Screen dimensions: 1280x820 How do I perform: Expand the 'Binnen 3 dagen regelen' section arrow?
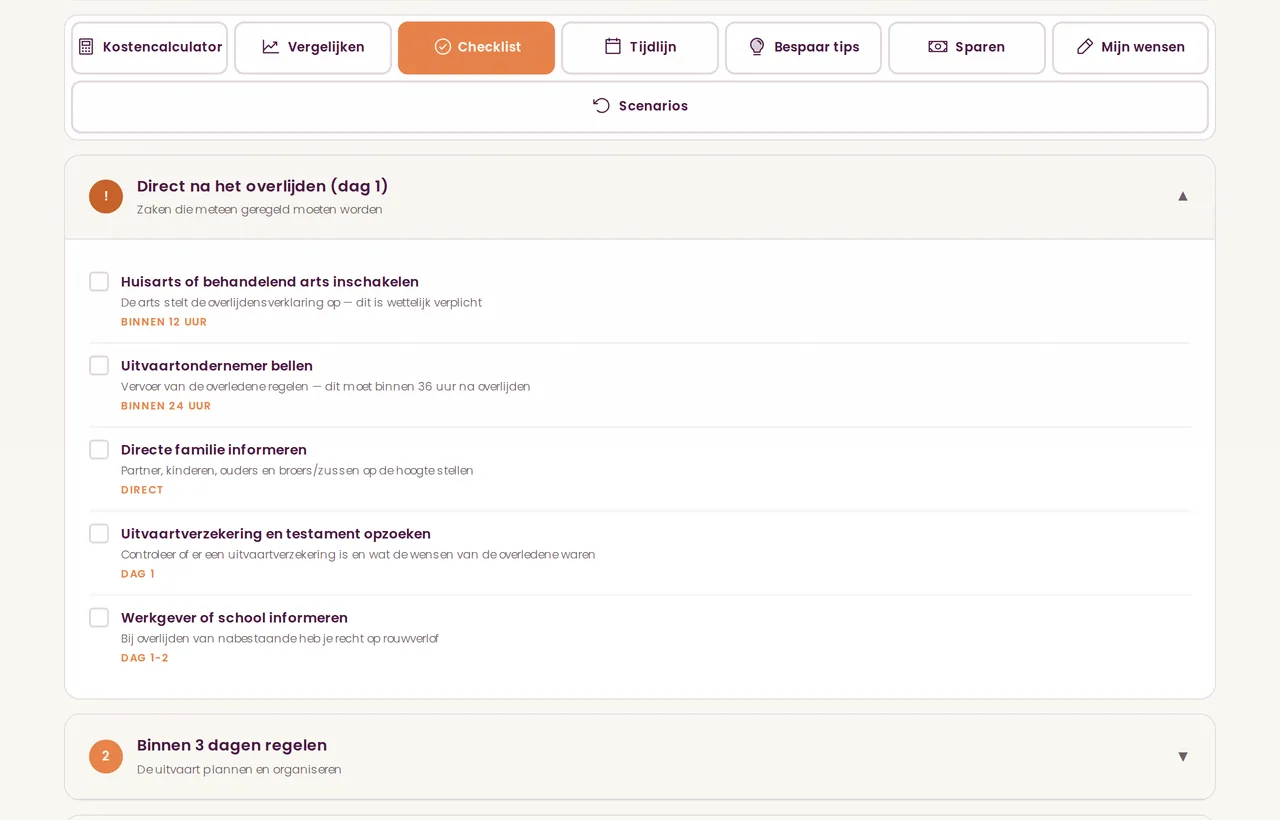(x=1183, y=756)
